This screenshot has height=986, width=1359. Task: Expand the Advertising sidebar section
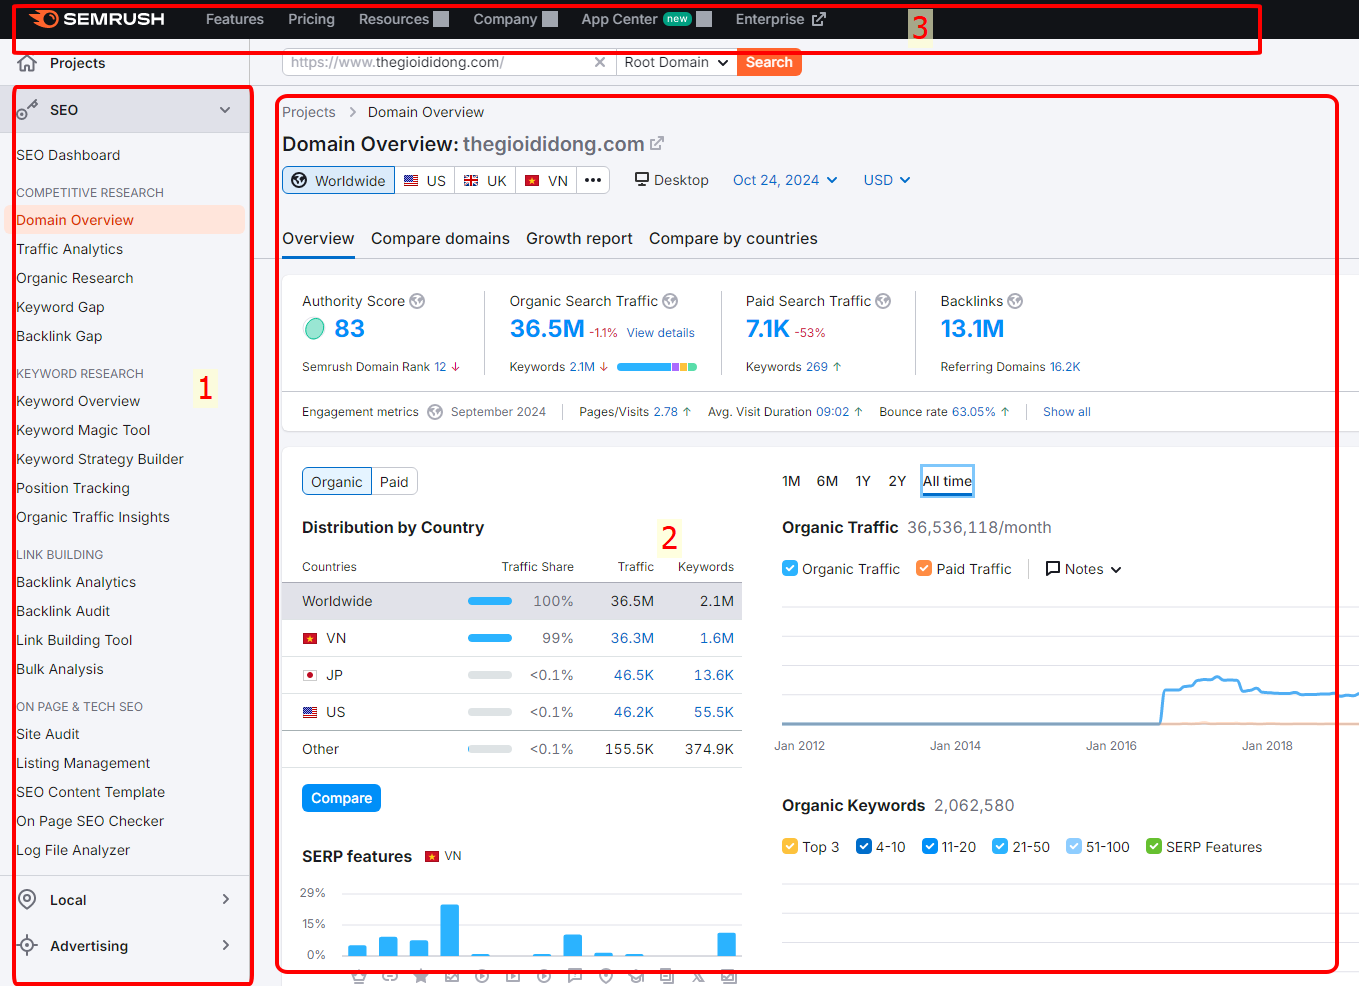pos(226,945)
